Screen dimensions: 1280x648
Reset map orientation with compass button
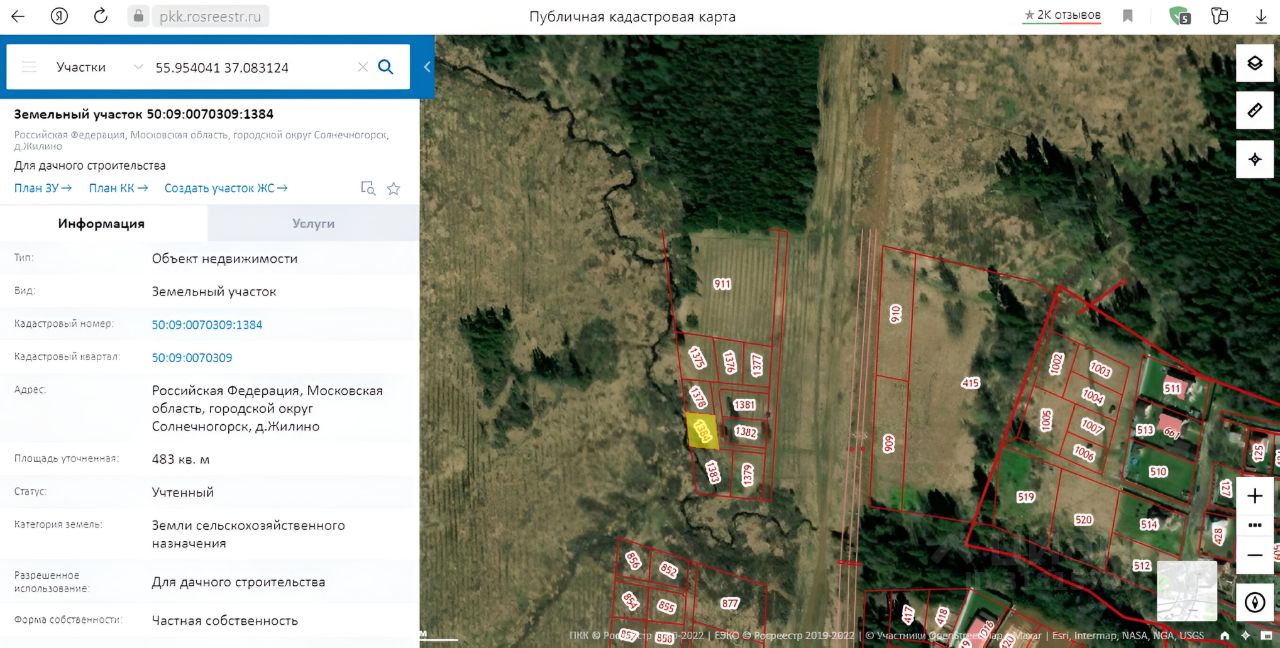pos(1255,602)
